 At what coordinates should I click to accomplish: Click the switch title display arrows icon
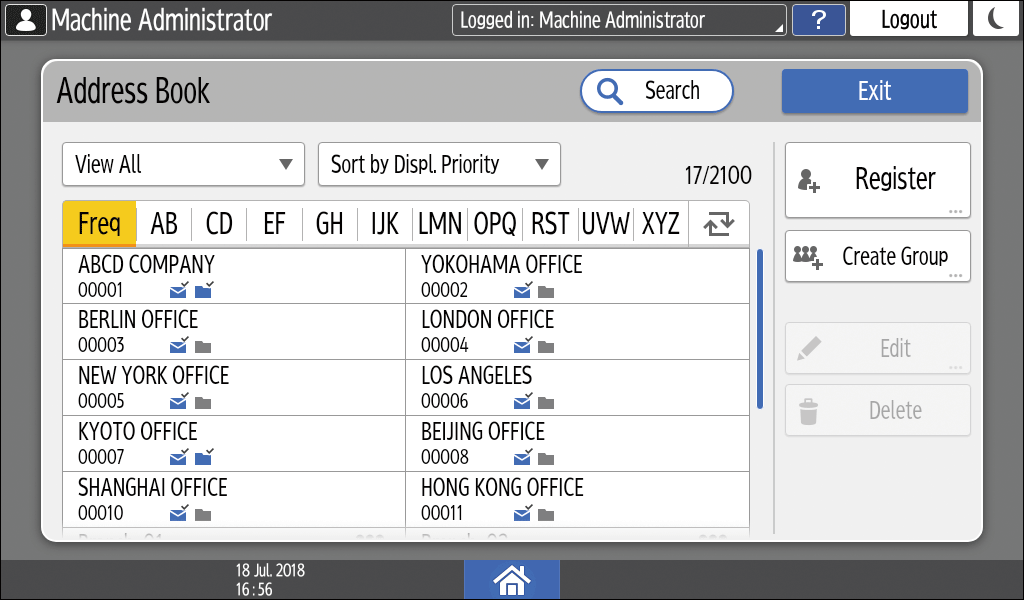click(x=718, y=223)
